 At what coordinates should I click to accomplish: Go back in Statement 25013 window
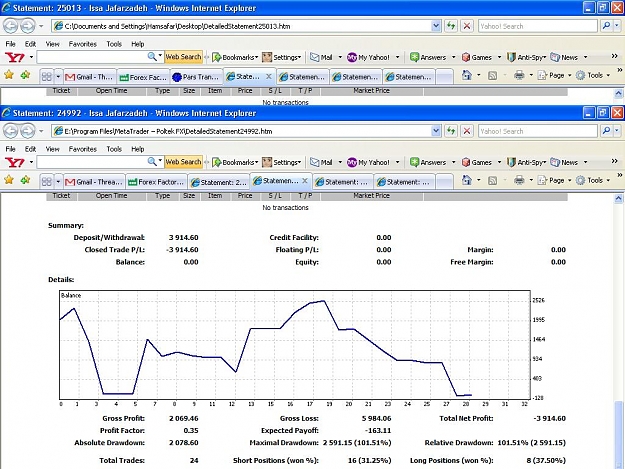[11, 26]
